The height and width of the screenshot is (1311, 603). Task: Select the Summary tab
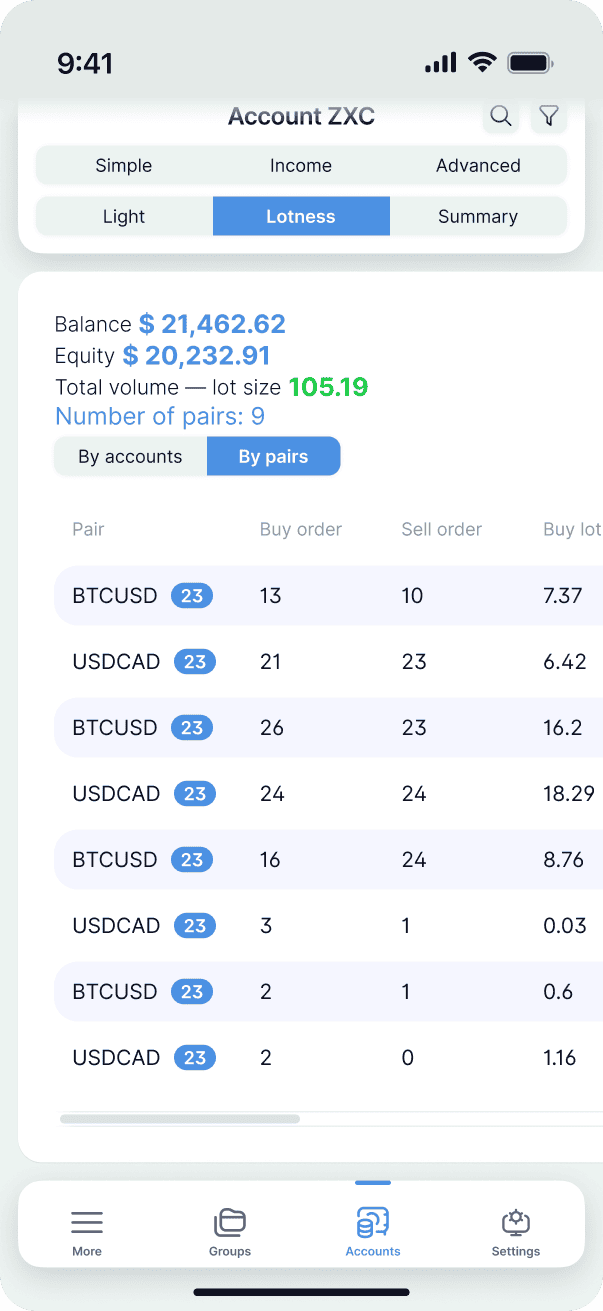478,216
